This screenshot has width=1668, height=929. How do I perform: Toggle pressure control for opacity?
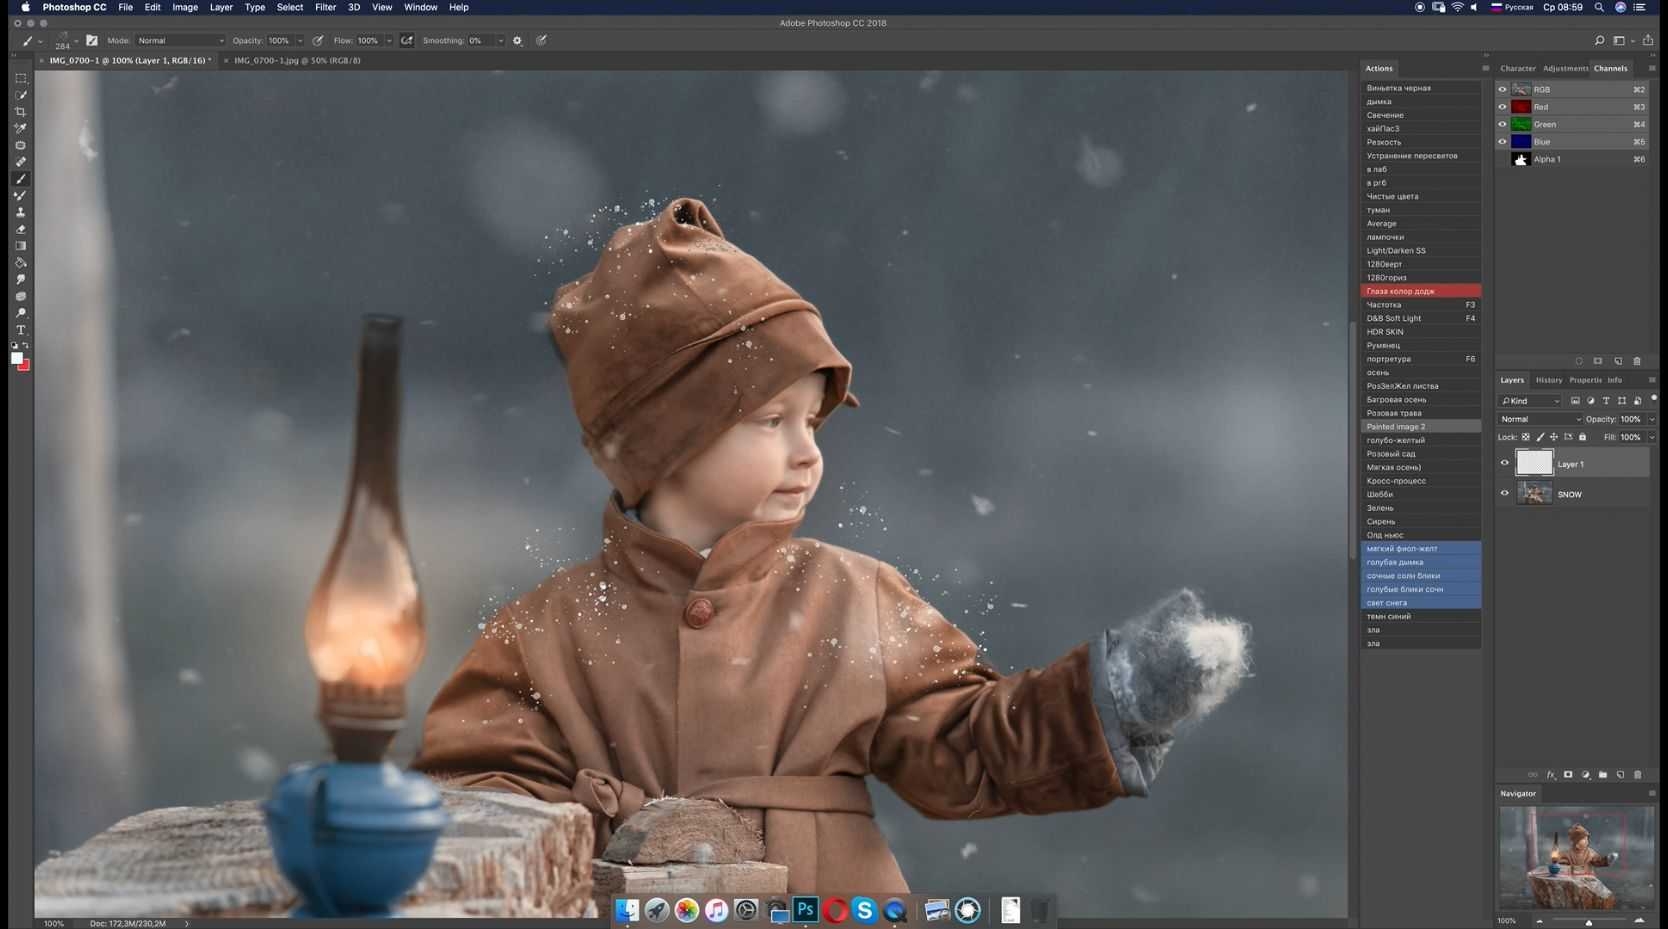(x=318, y=41)
